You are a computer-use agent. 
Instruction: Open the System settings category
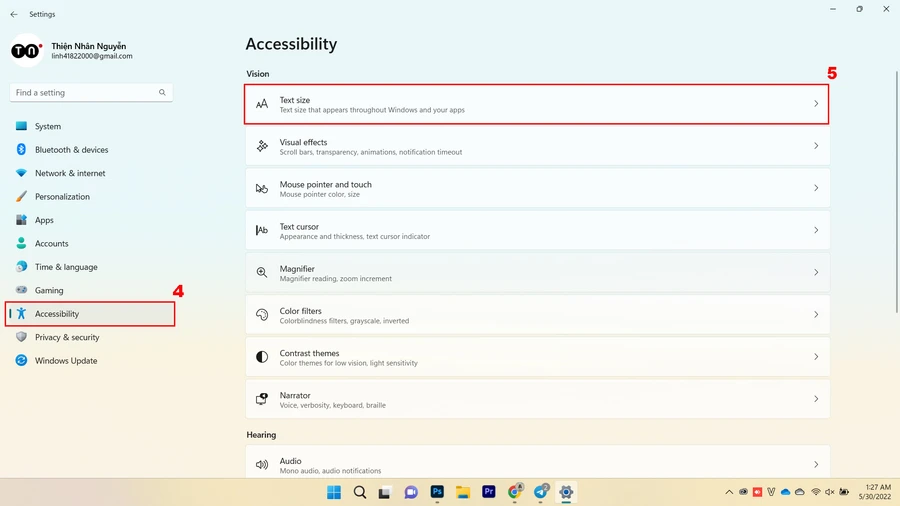coord(89,126)
